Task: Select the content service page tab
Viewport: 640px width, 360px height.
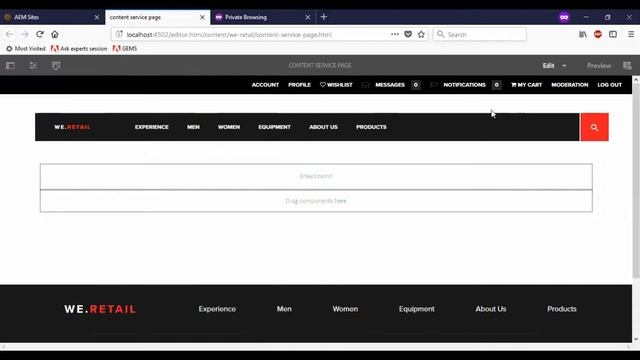Action: [x=158, y=17]
